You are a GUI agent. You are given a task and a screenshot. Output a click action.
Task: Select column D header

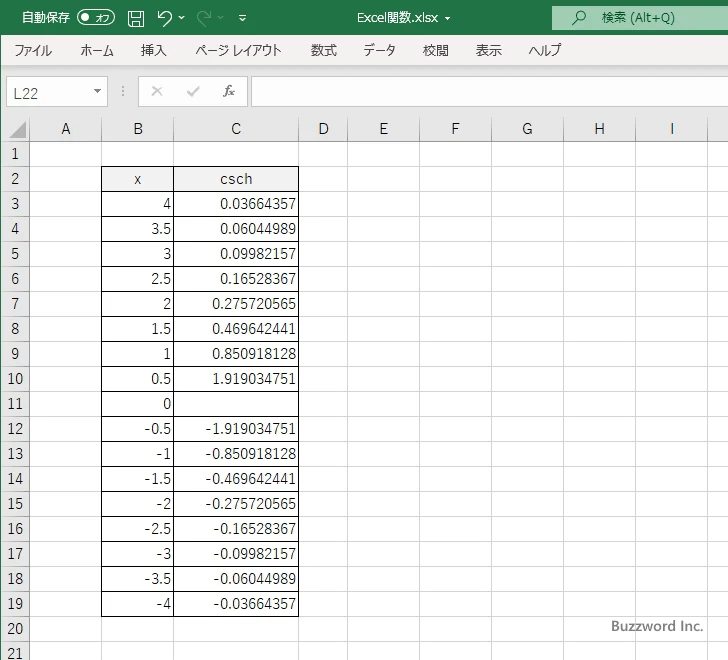[323, 129]
